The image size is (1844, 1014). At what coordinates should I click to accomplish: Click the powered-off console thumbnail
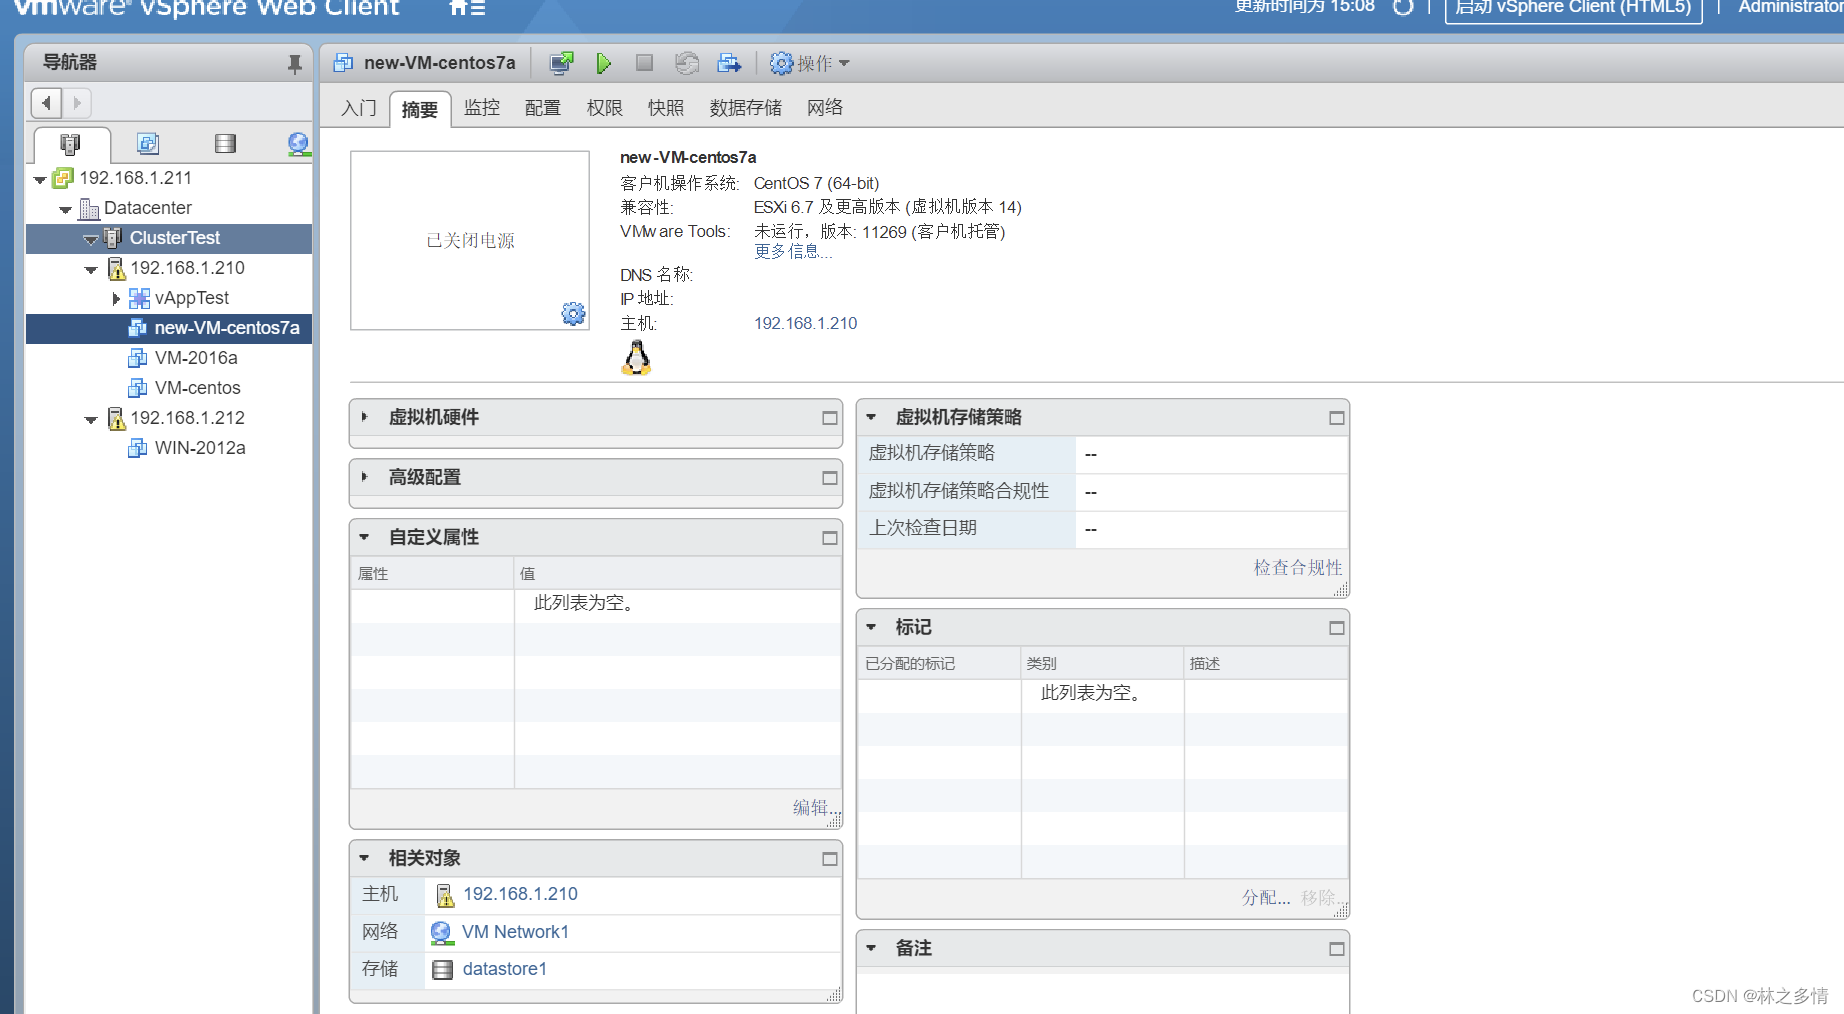coord(470,240)
